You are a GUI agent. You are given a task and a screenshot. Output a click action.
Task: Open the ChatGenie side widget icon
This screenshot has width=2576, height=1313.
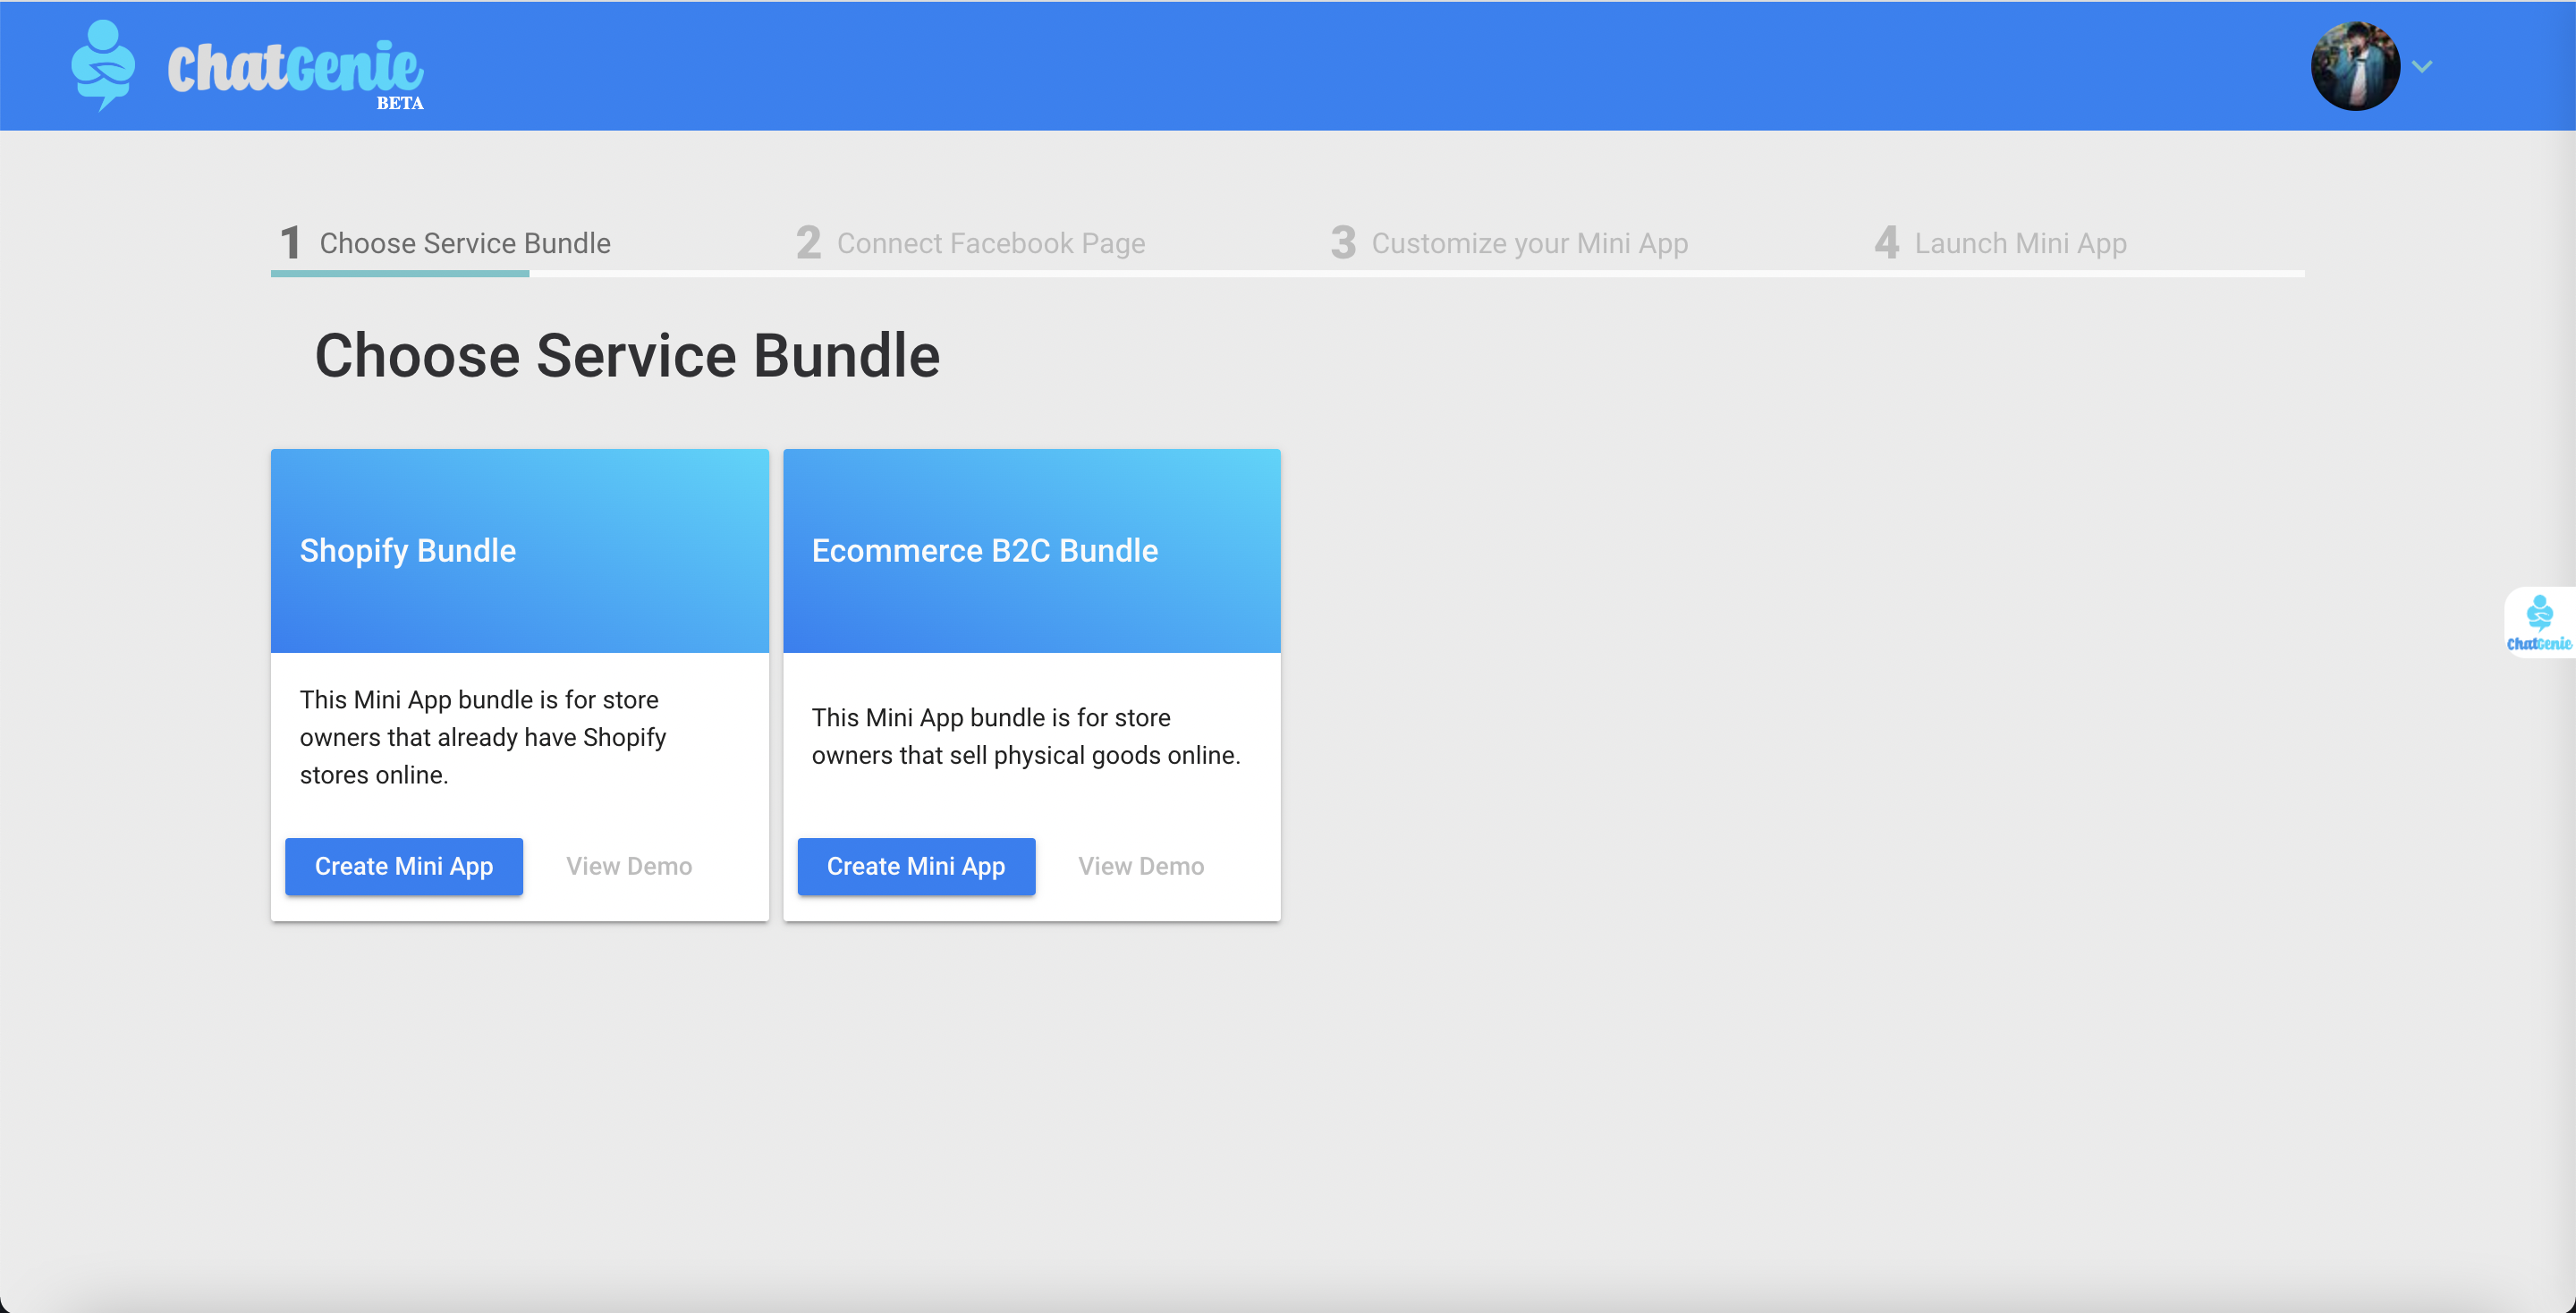(x=2539, y=622)
